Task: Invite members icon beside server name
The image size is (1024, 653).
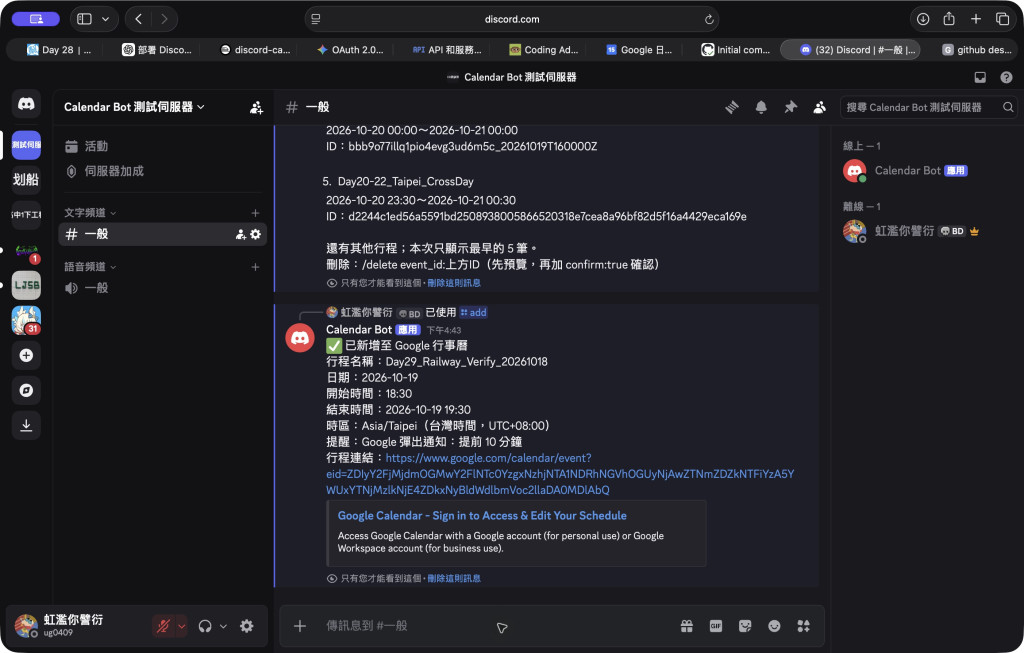Action: coord(256,108)
